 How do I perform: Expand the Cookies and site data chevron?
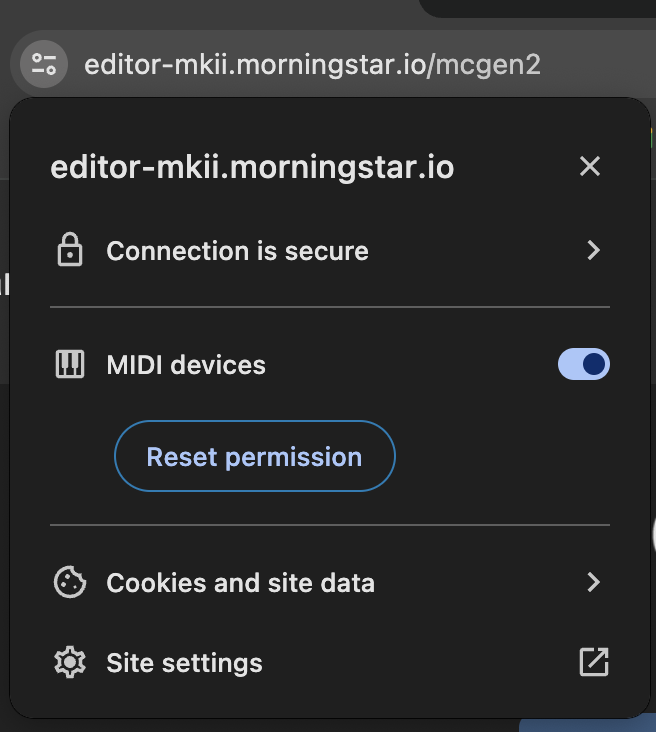point(593,582)
